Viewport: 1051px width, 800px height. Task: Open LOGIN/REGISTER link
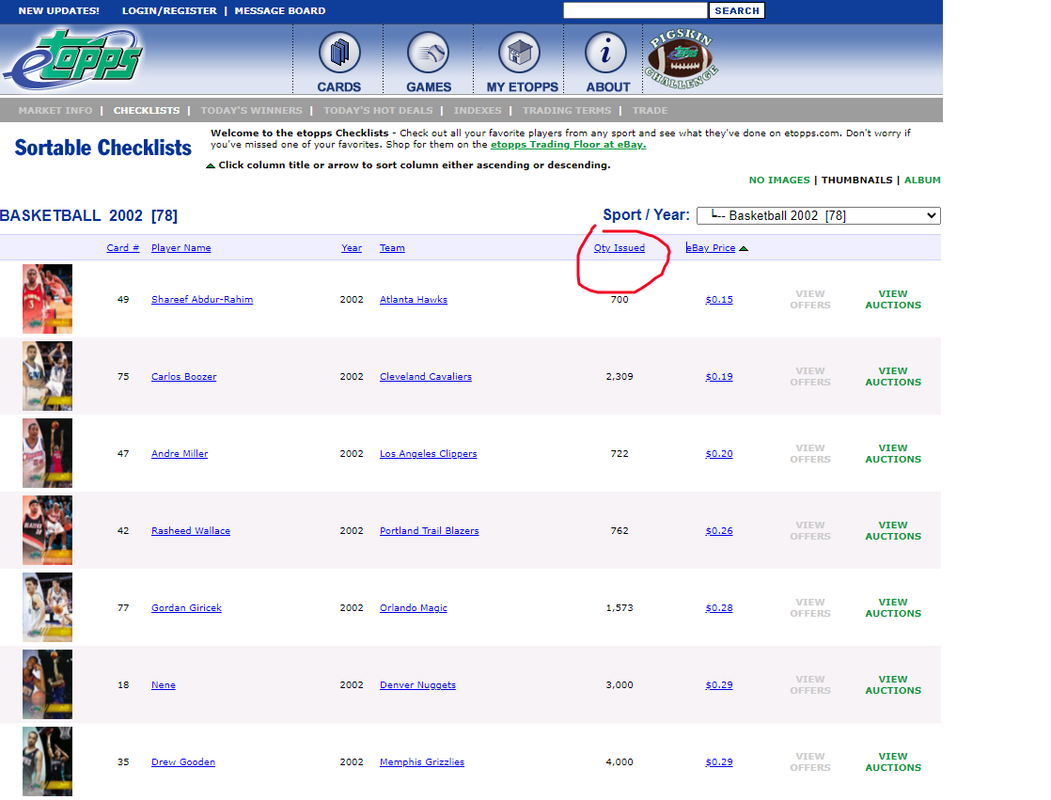pos(170,11)
